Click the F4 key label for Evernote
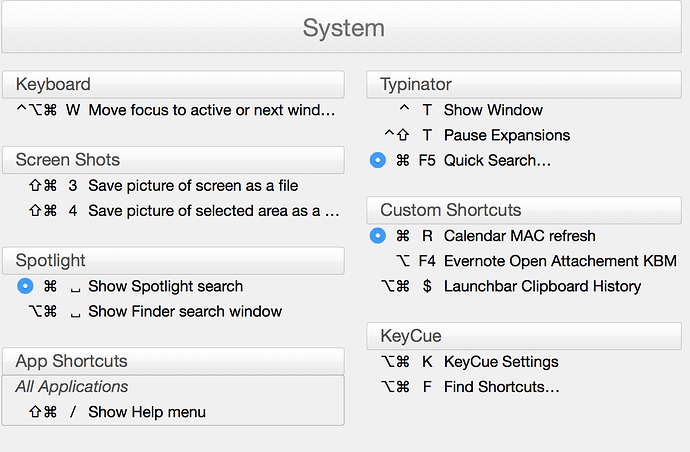The height and width of the screenshot is (452, 690). click(x=427, y=261)
